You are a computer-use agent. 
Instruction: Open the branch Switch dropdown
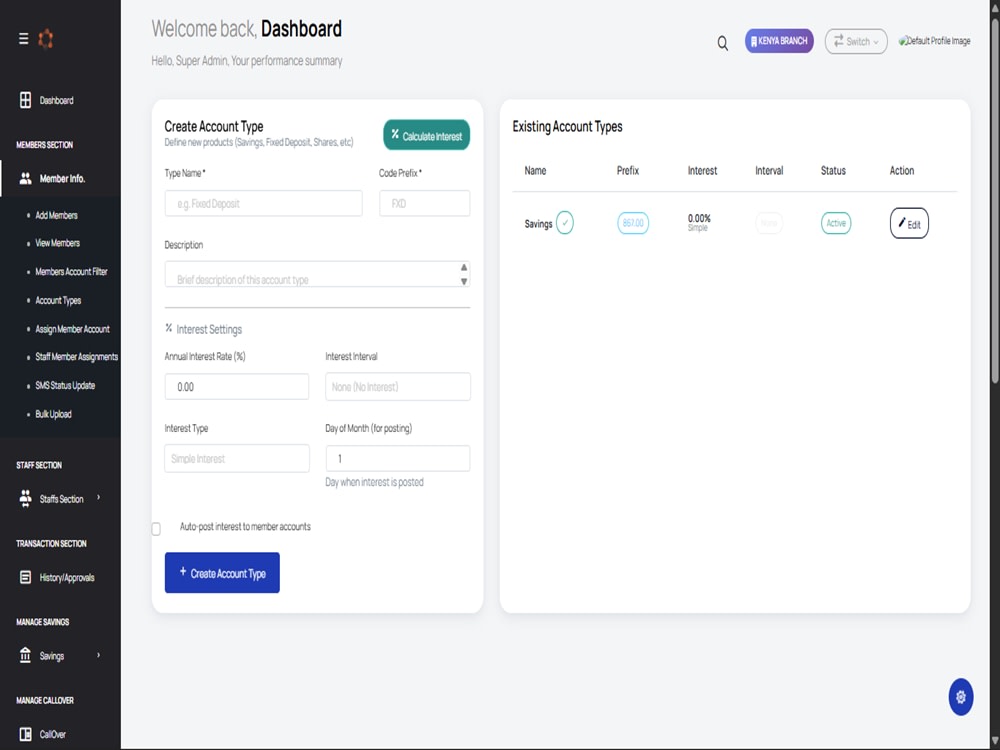856,41
